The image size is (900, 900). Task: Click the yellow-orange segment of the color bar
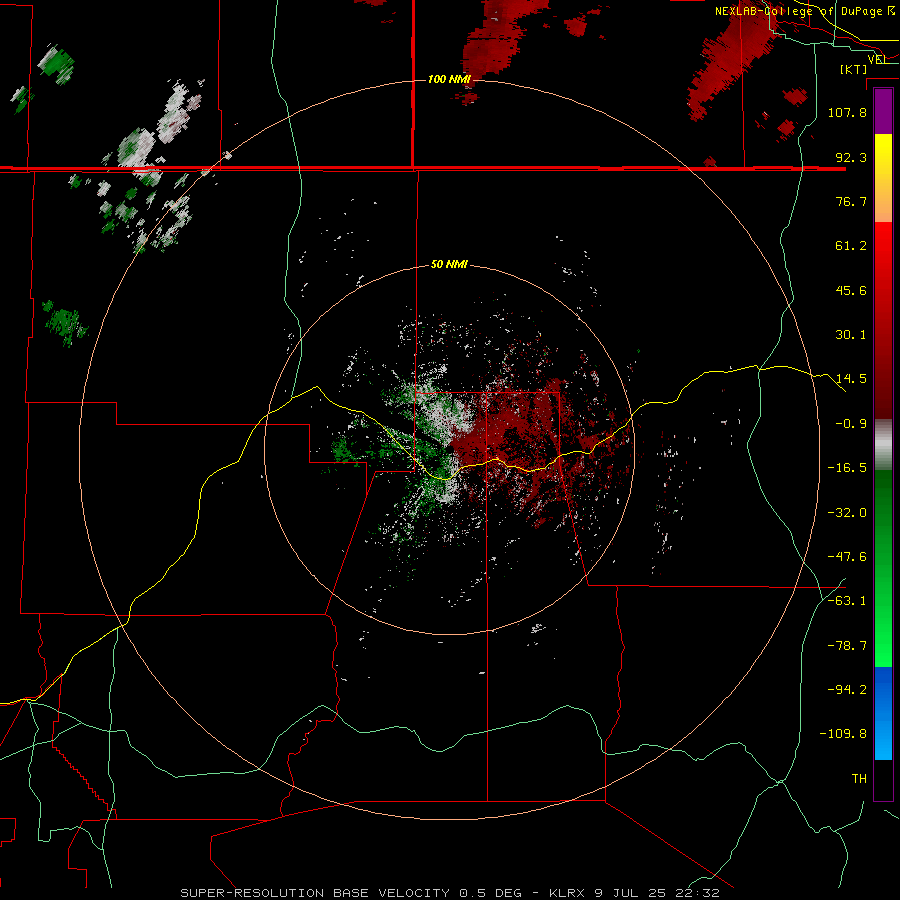pyautogui.click(x=883, y=178)
